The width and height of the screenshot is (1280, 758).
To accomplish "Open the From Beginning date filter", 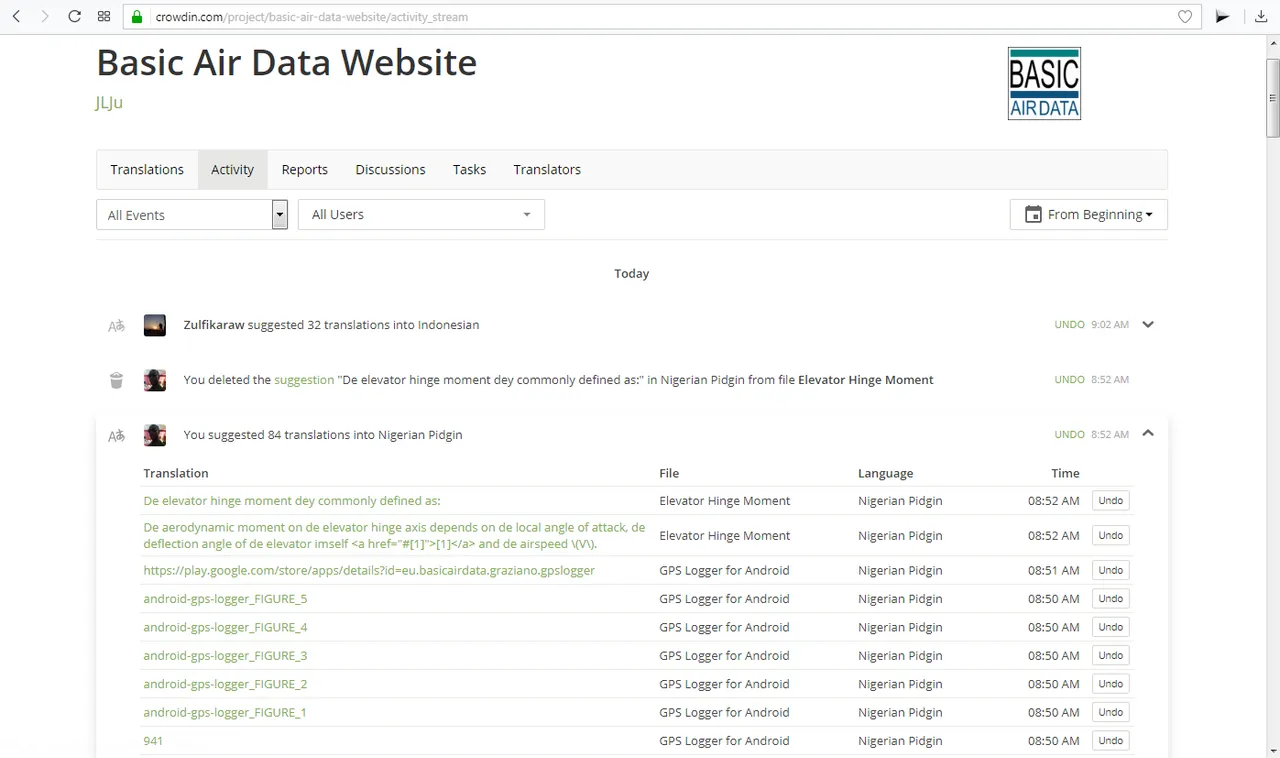I will click(x=1089, y=214).
